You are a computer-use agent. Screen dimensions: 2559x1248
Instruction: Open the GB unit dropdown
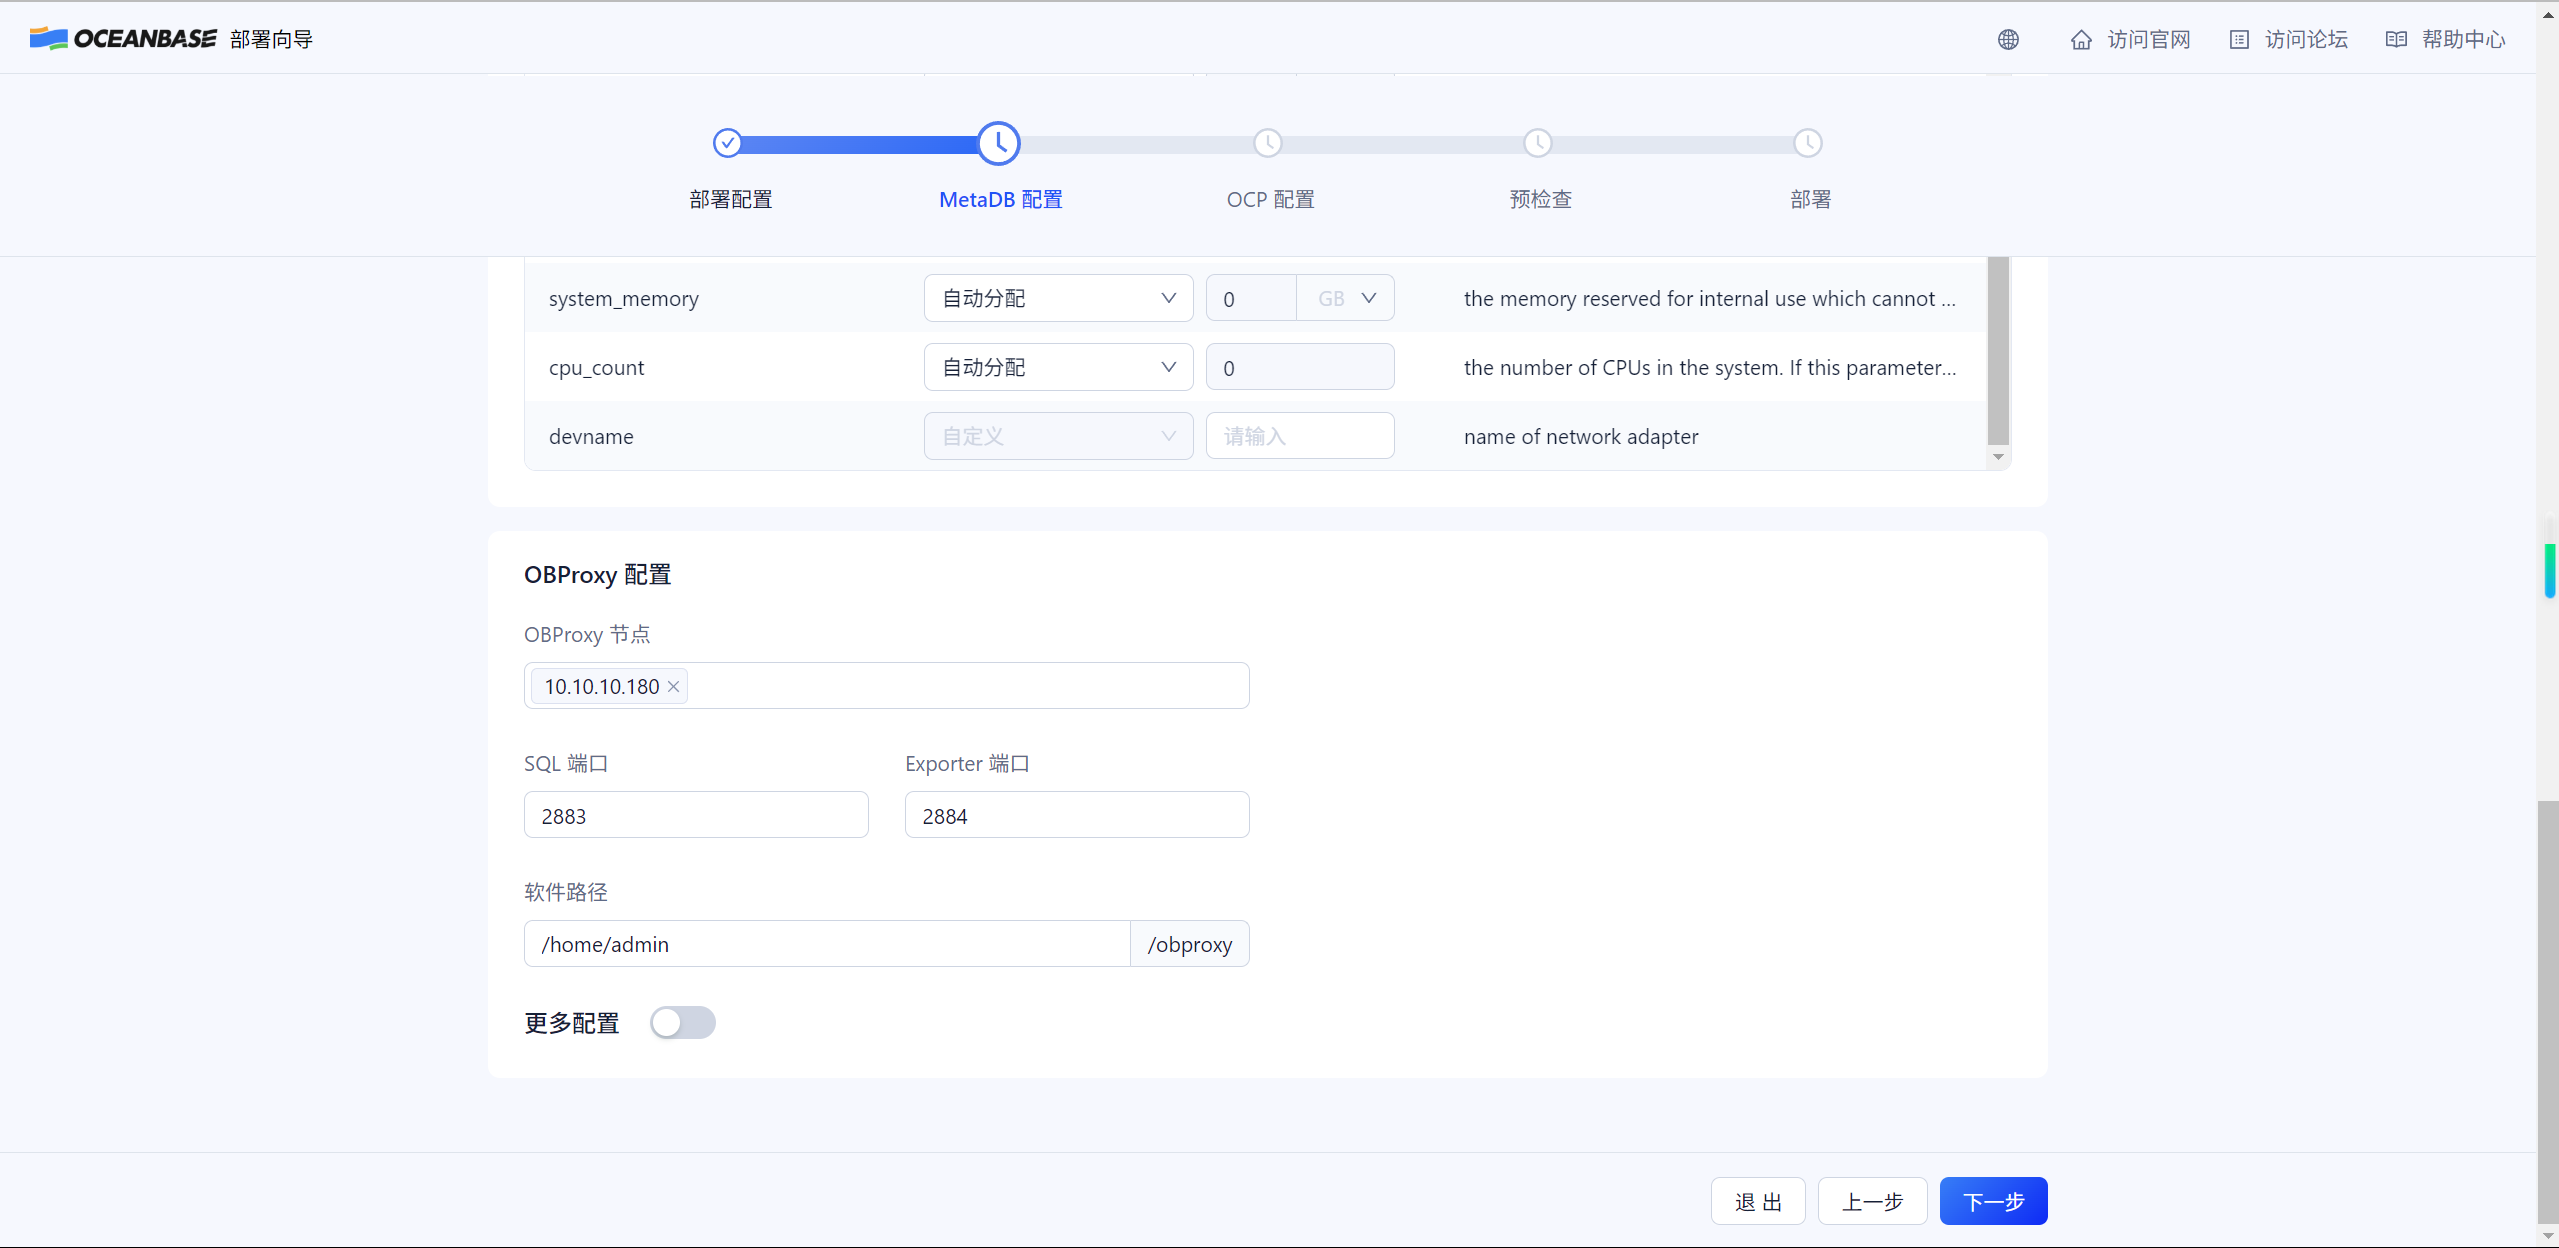click(x=1346, y=298)
